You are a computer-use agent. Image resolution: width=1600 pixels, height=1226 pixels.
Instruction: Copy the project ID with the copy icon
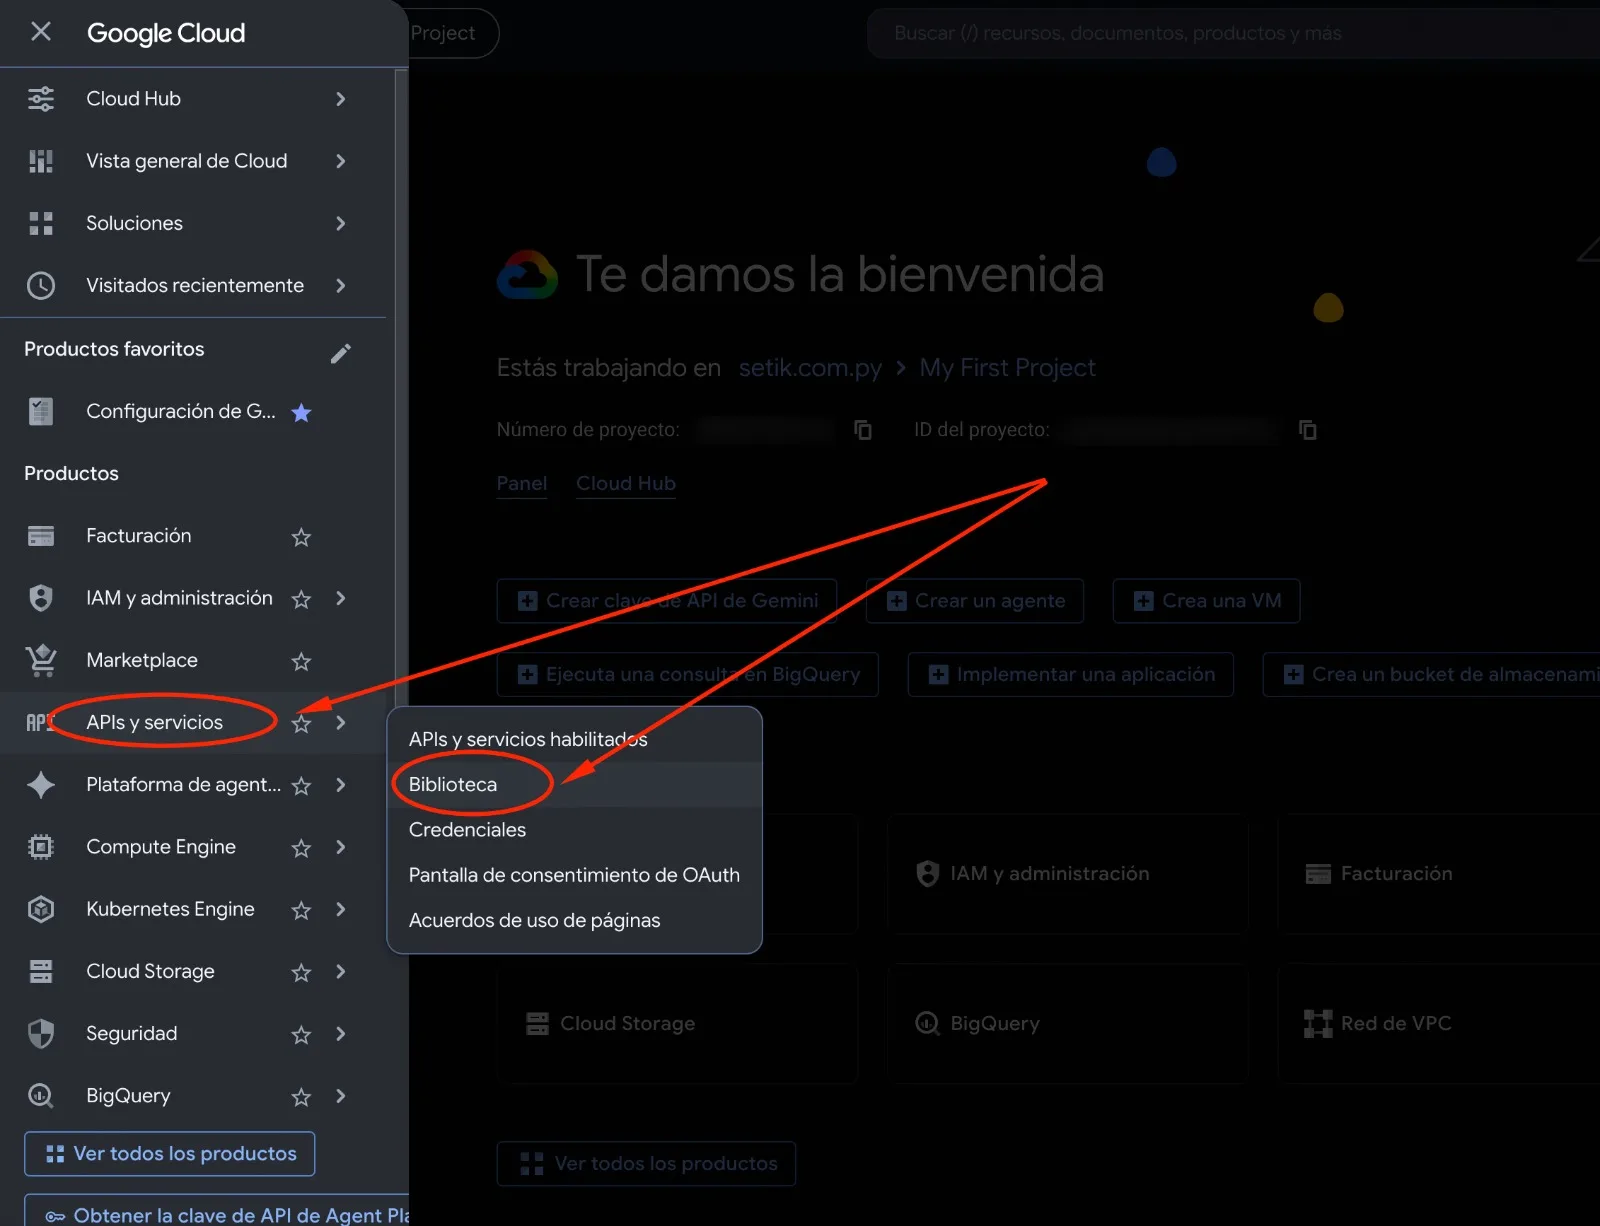pos(1307,430)
